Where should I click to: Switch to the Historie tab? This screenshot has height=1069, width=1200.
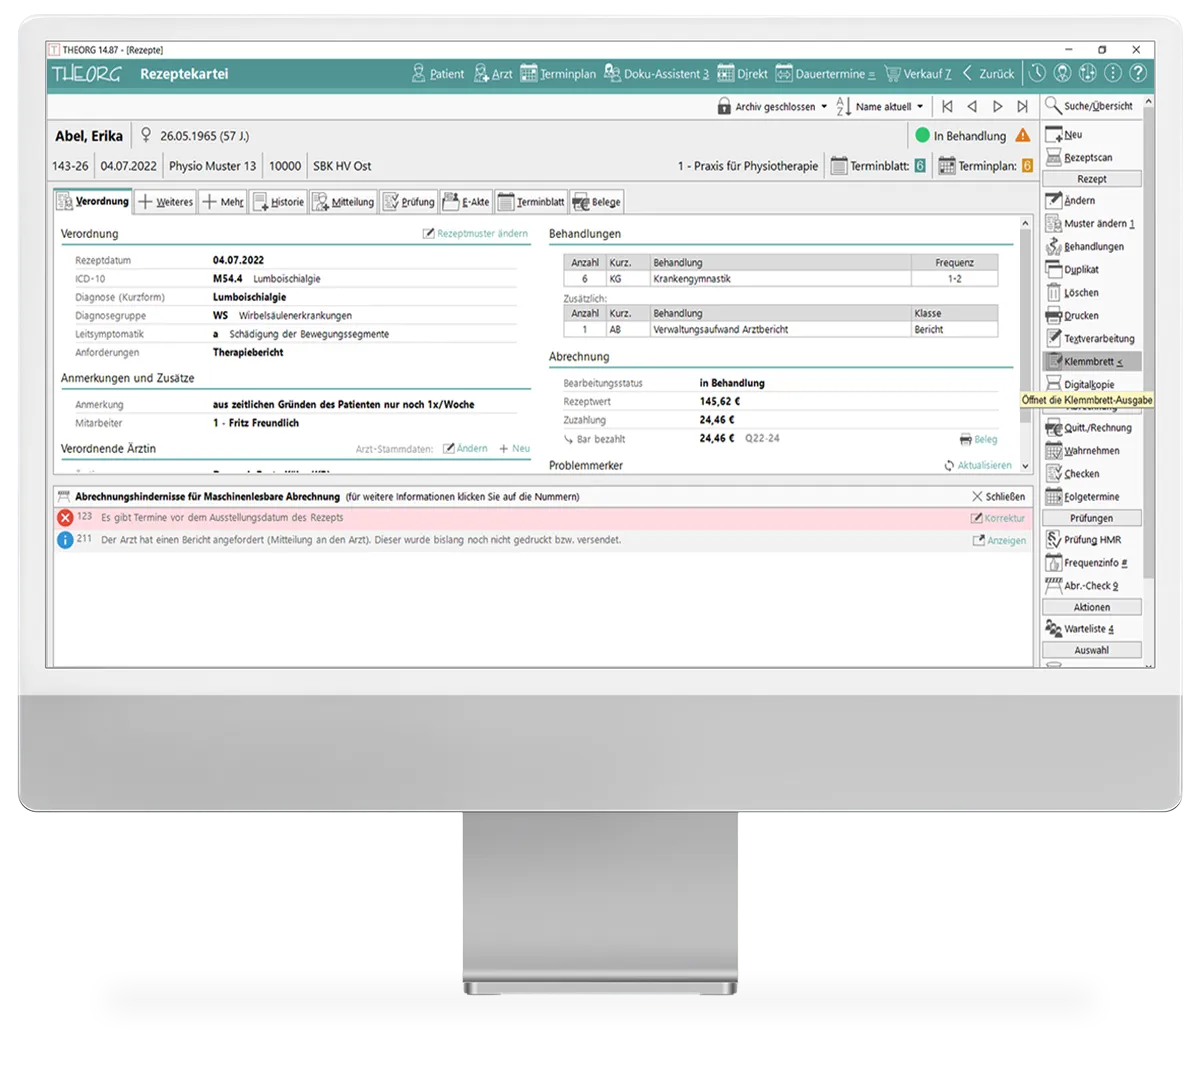(279, 202)
